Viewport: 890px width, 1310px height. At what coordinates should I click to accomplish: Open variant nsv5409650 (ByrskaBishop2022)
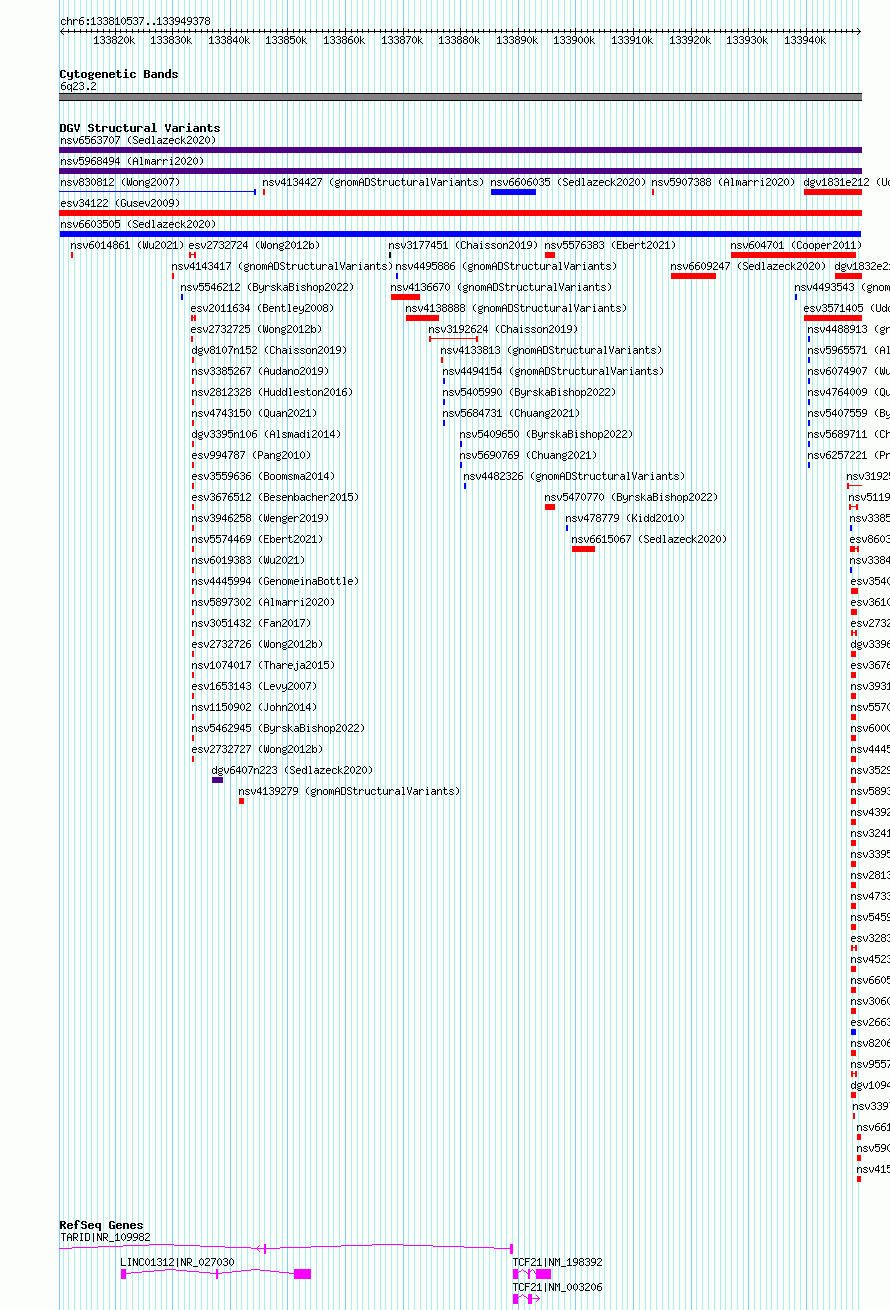546,434
